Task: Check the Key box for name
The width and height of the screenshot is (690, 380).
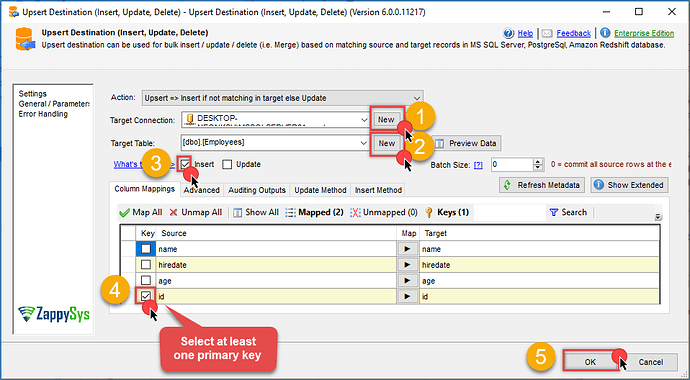Action: pos(146,249)
